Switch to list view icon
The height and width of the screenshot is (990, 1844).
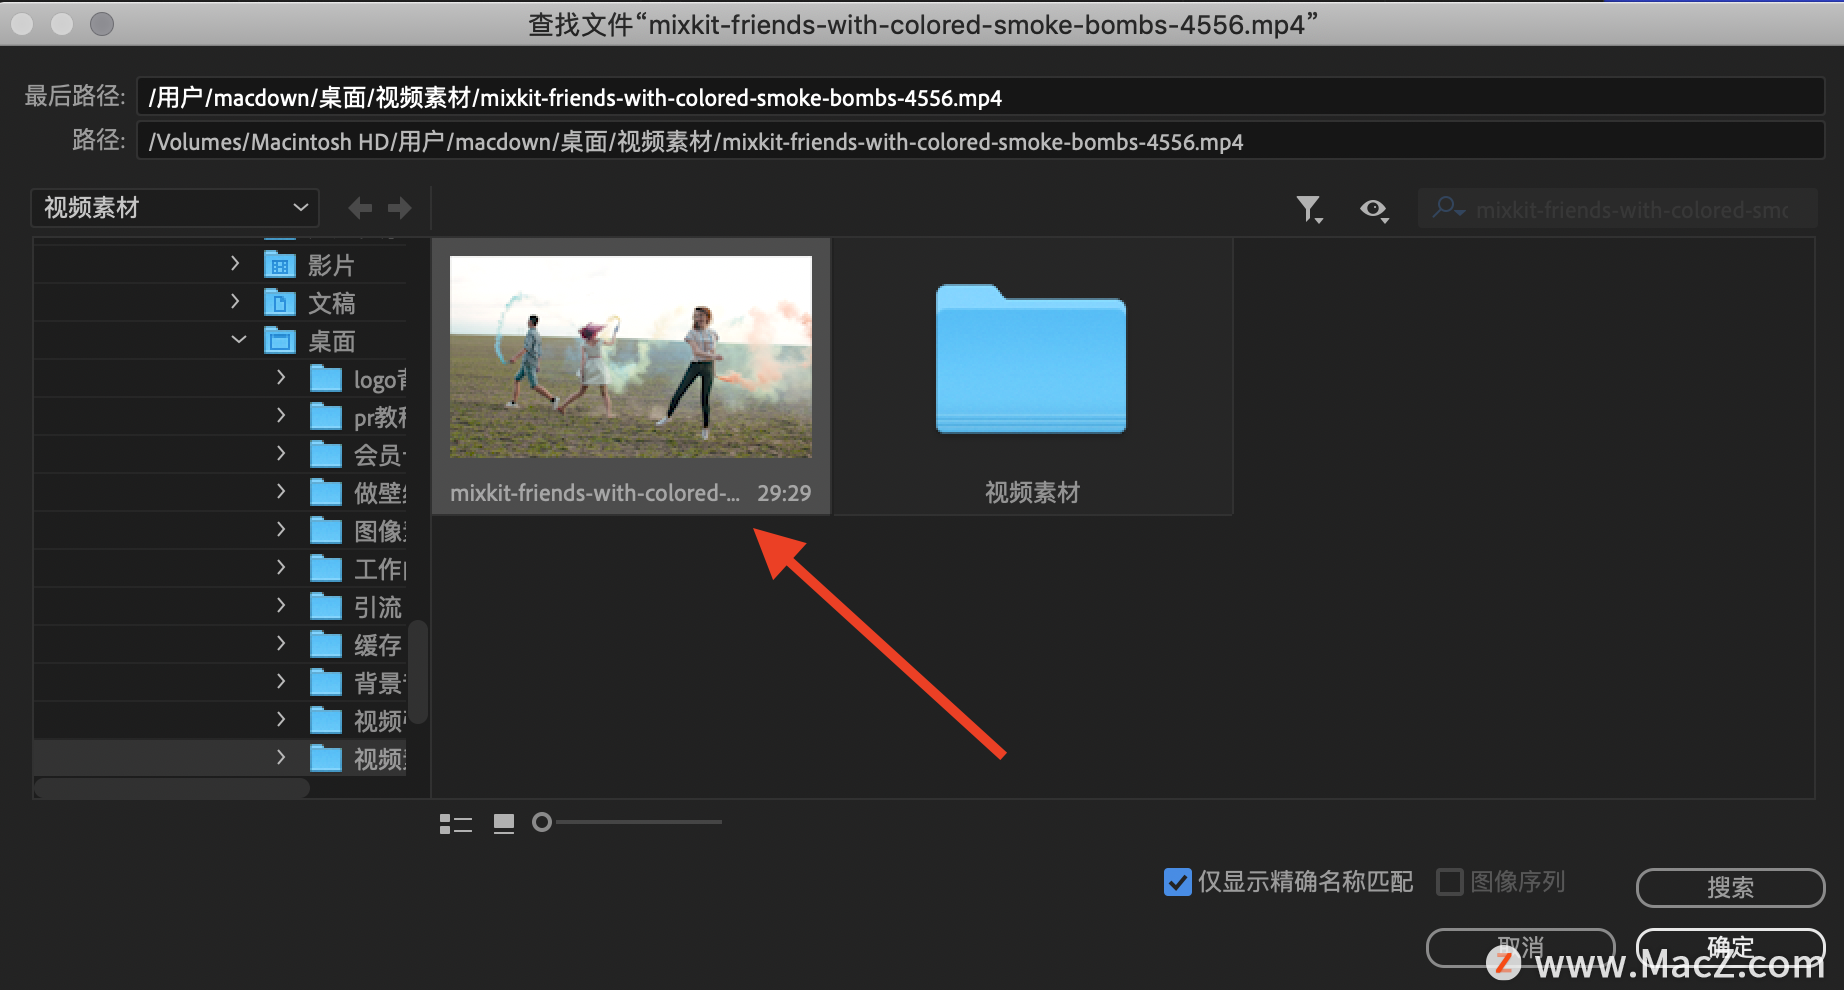456,823
